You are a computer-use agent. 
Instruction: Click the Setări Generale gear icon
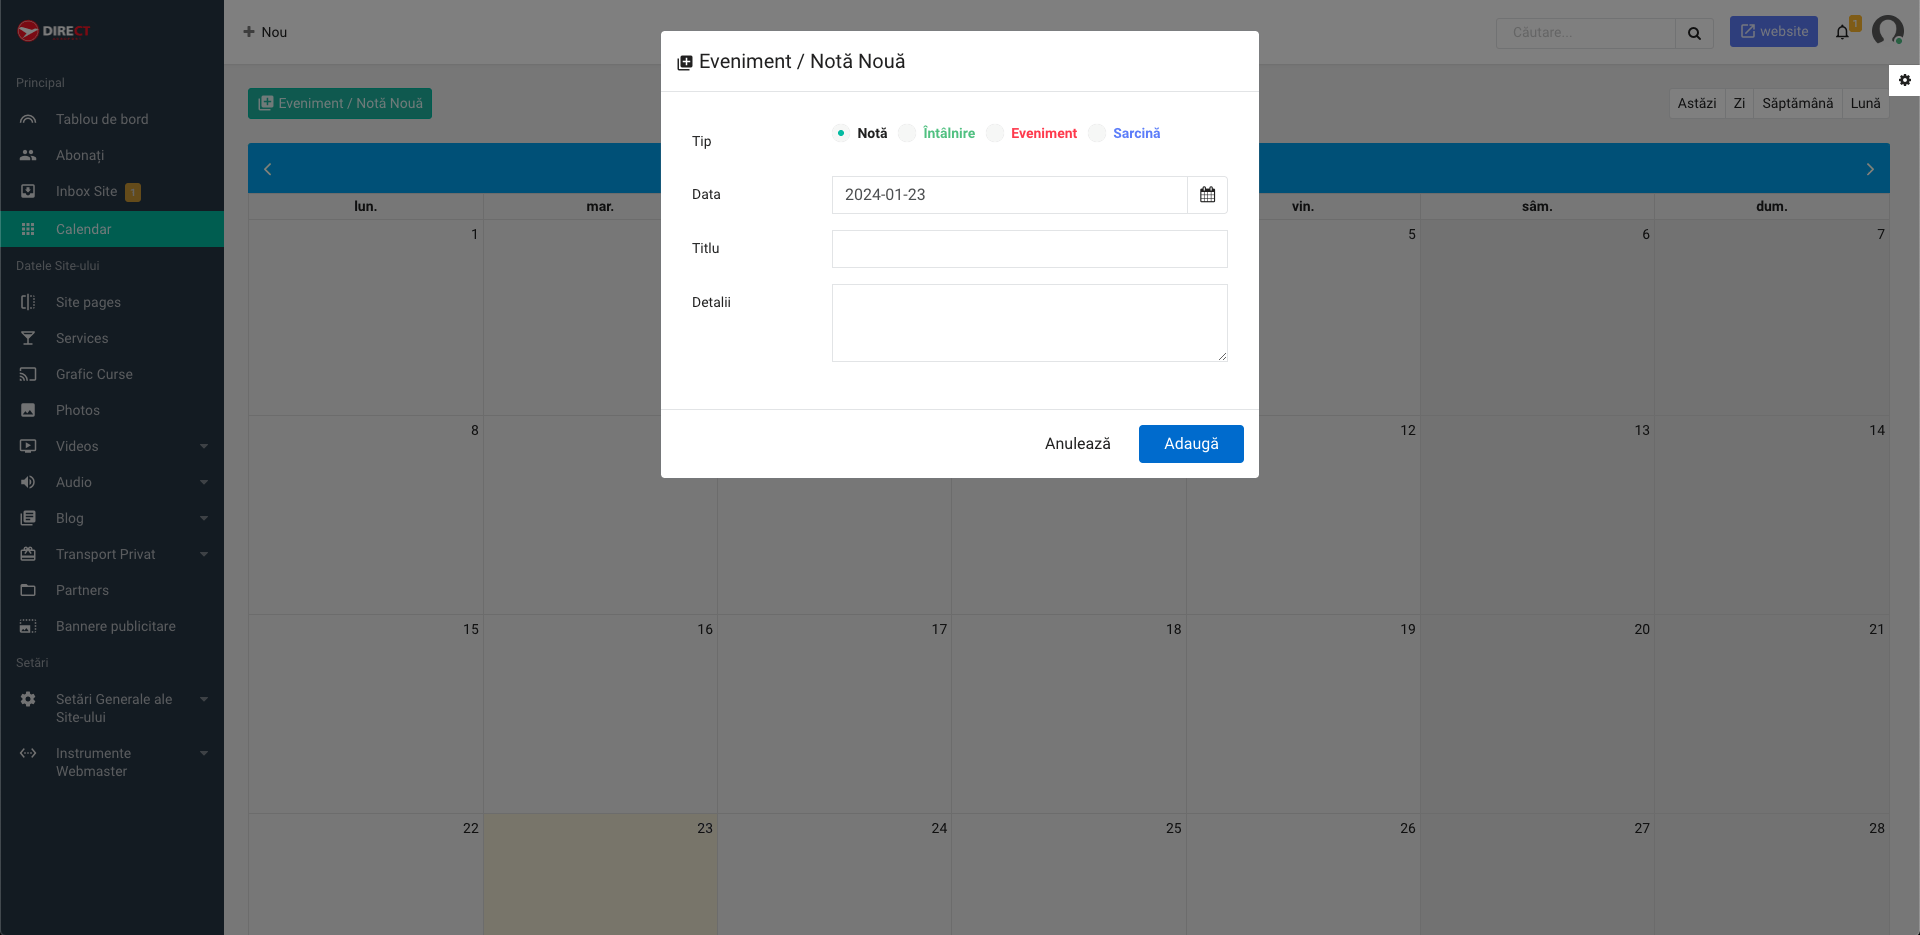[28, 699]
